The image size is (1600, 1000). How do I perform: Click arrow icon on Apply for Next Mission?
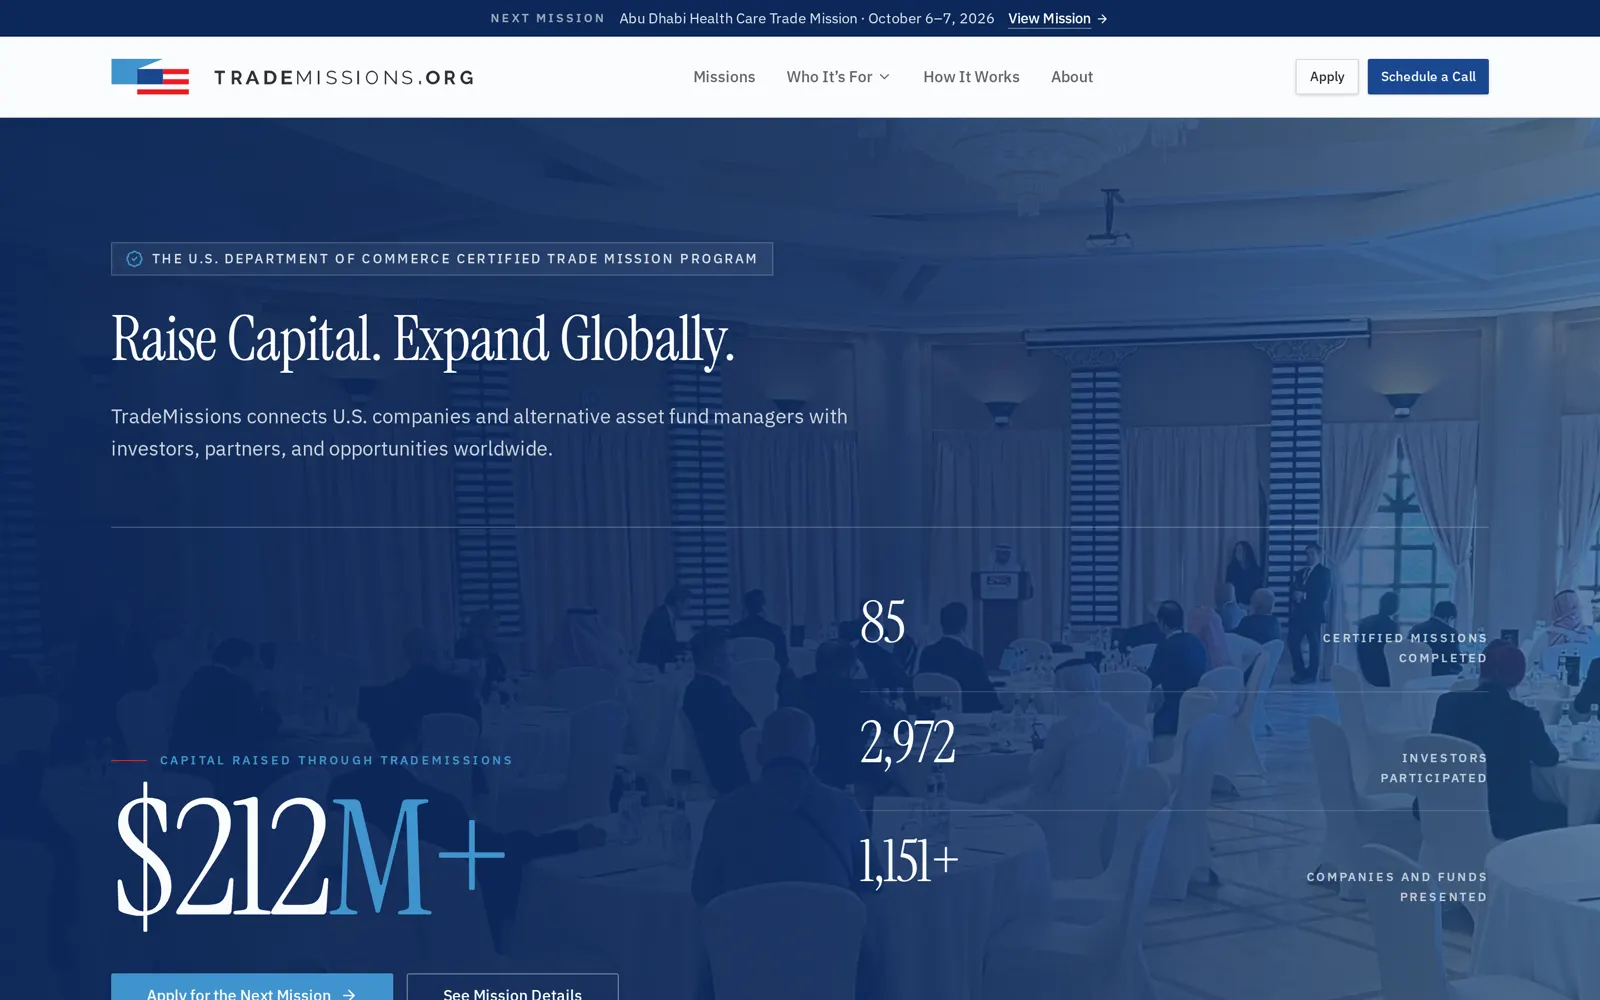pos(349,994)
